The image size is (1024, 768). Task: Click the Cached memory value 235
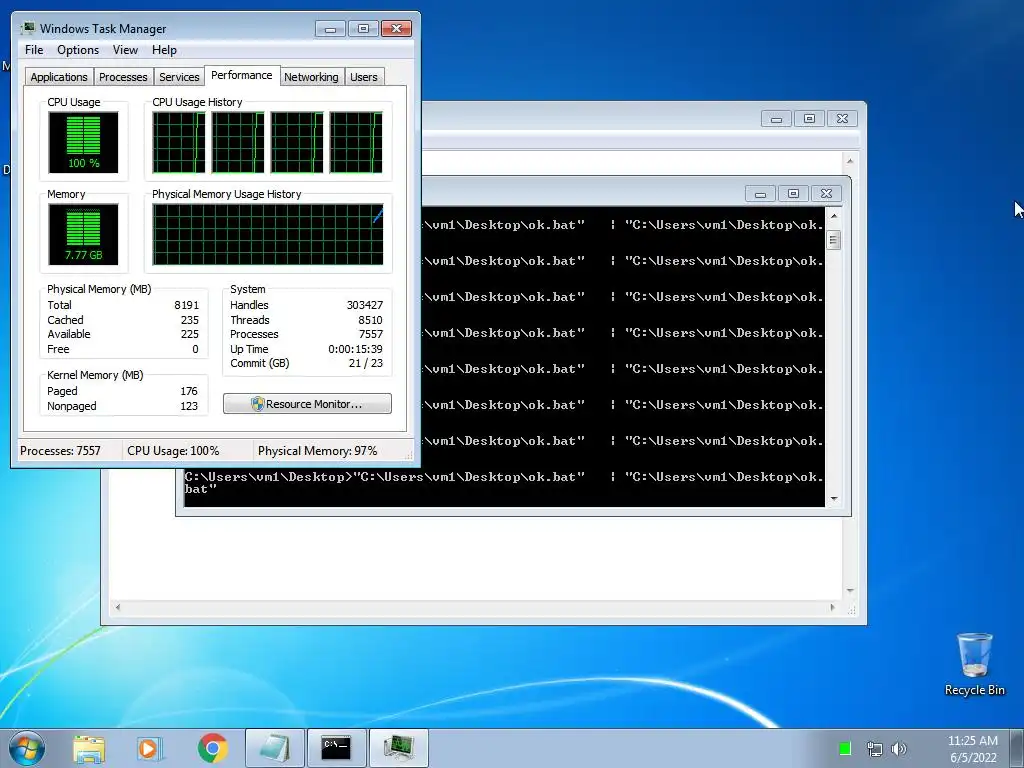(189, 320)
